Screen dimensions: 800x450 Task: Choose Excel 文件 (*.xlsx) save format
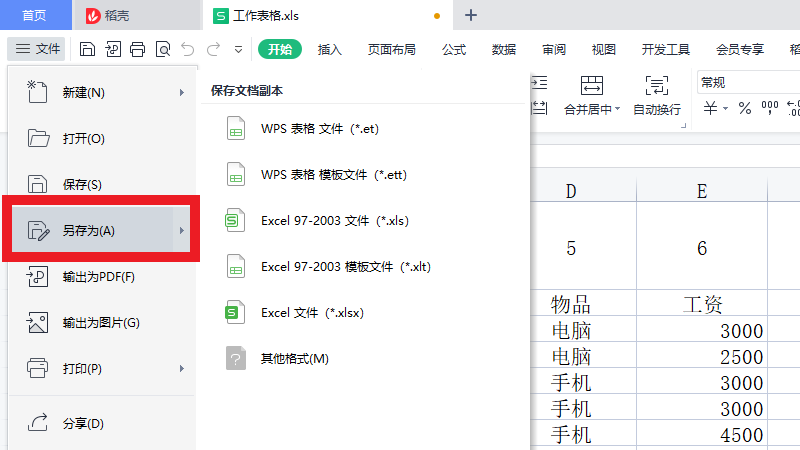(312, 313)
